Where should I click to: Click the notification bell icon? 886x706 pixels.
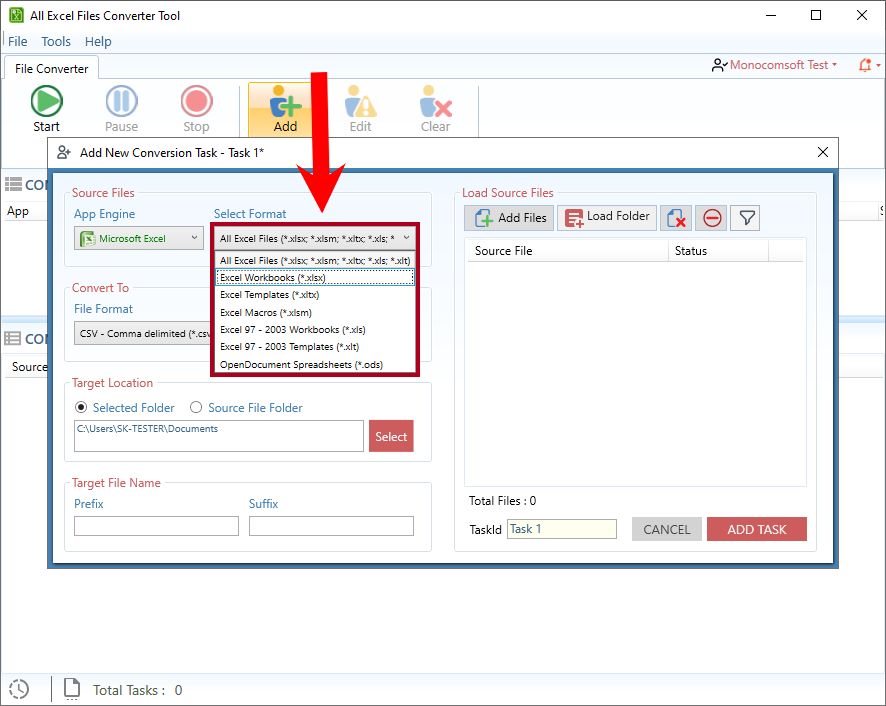(x=864, y=64)
